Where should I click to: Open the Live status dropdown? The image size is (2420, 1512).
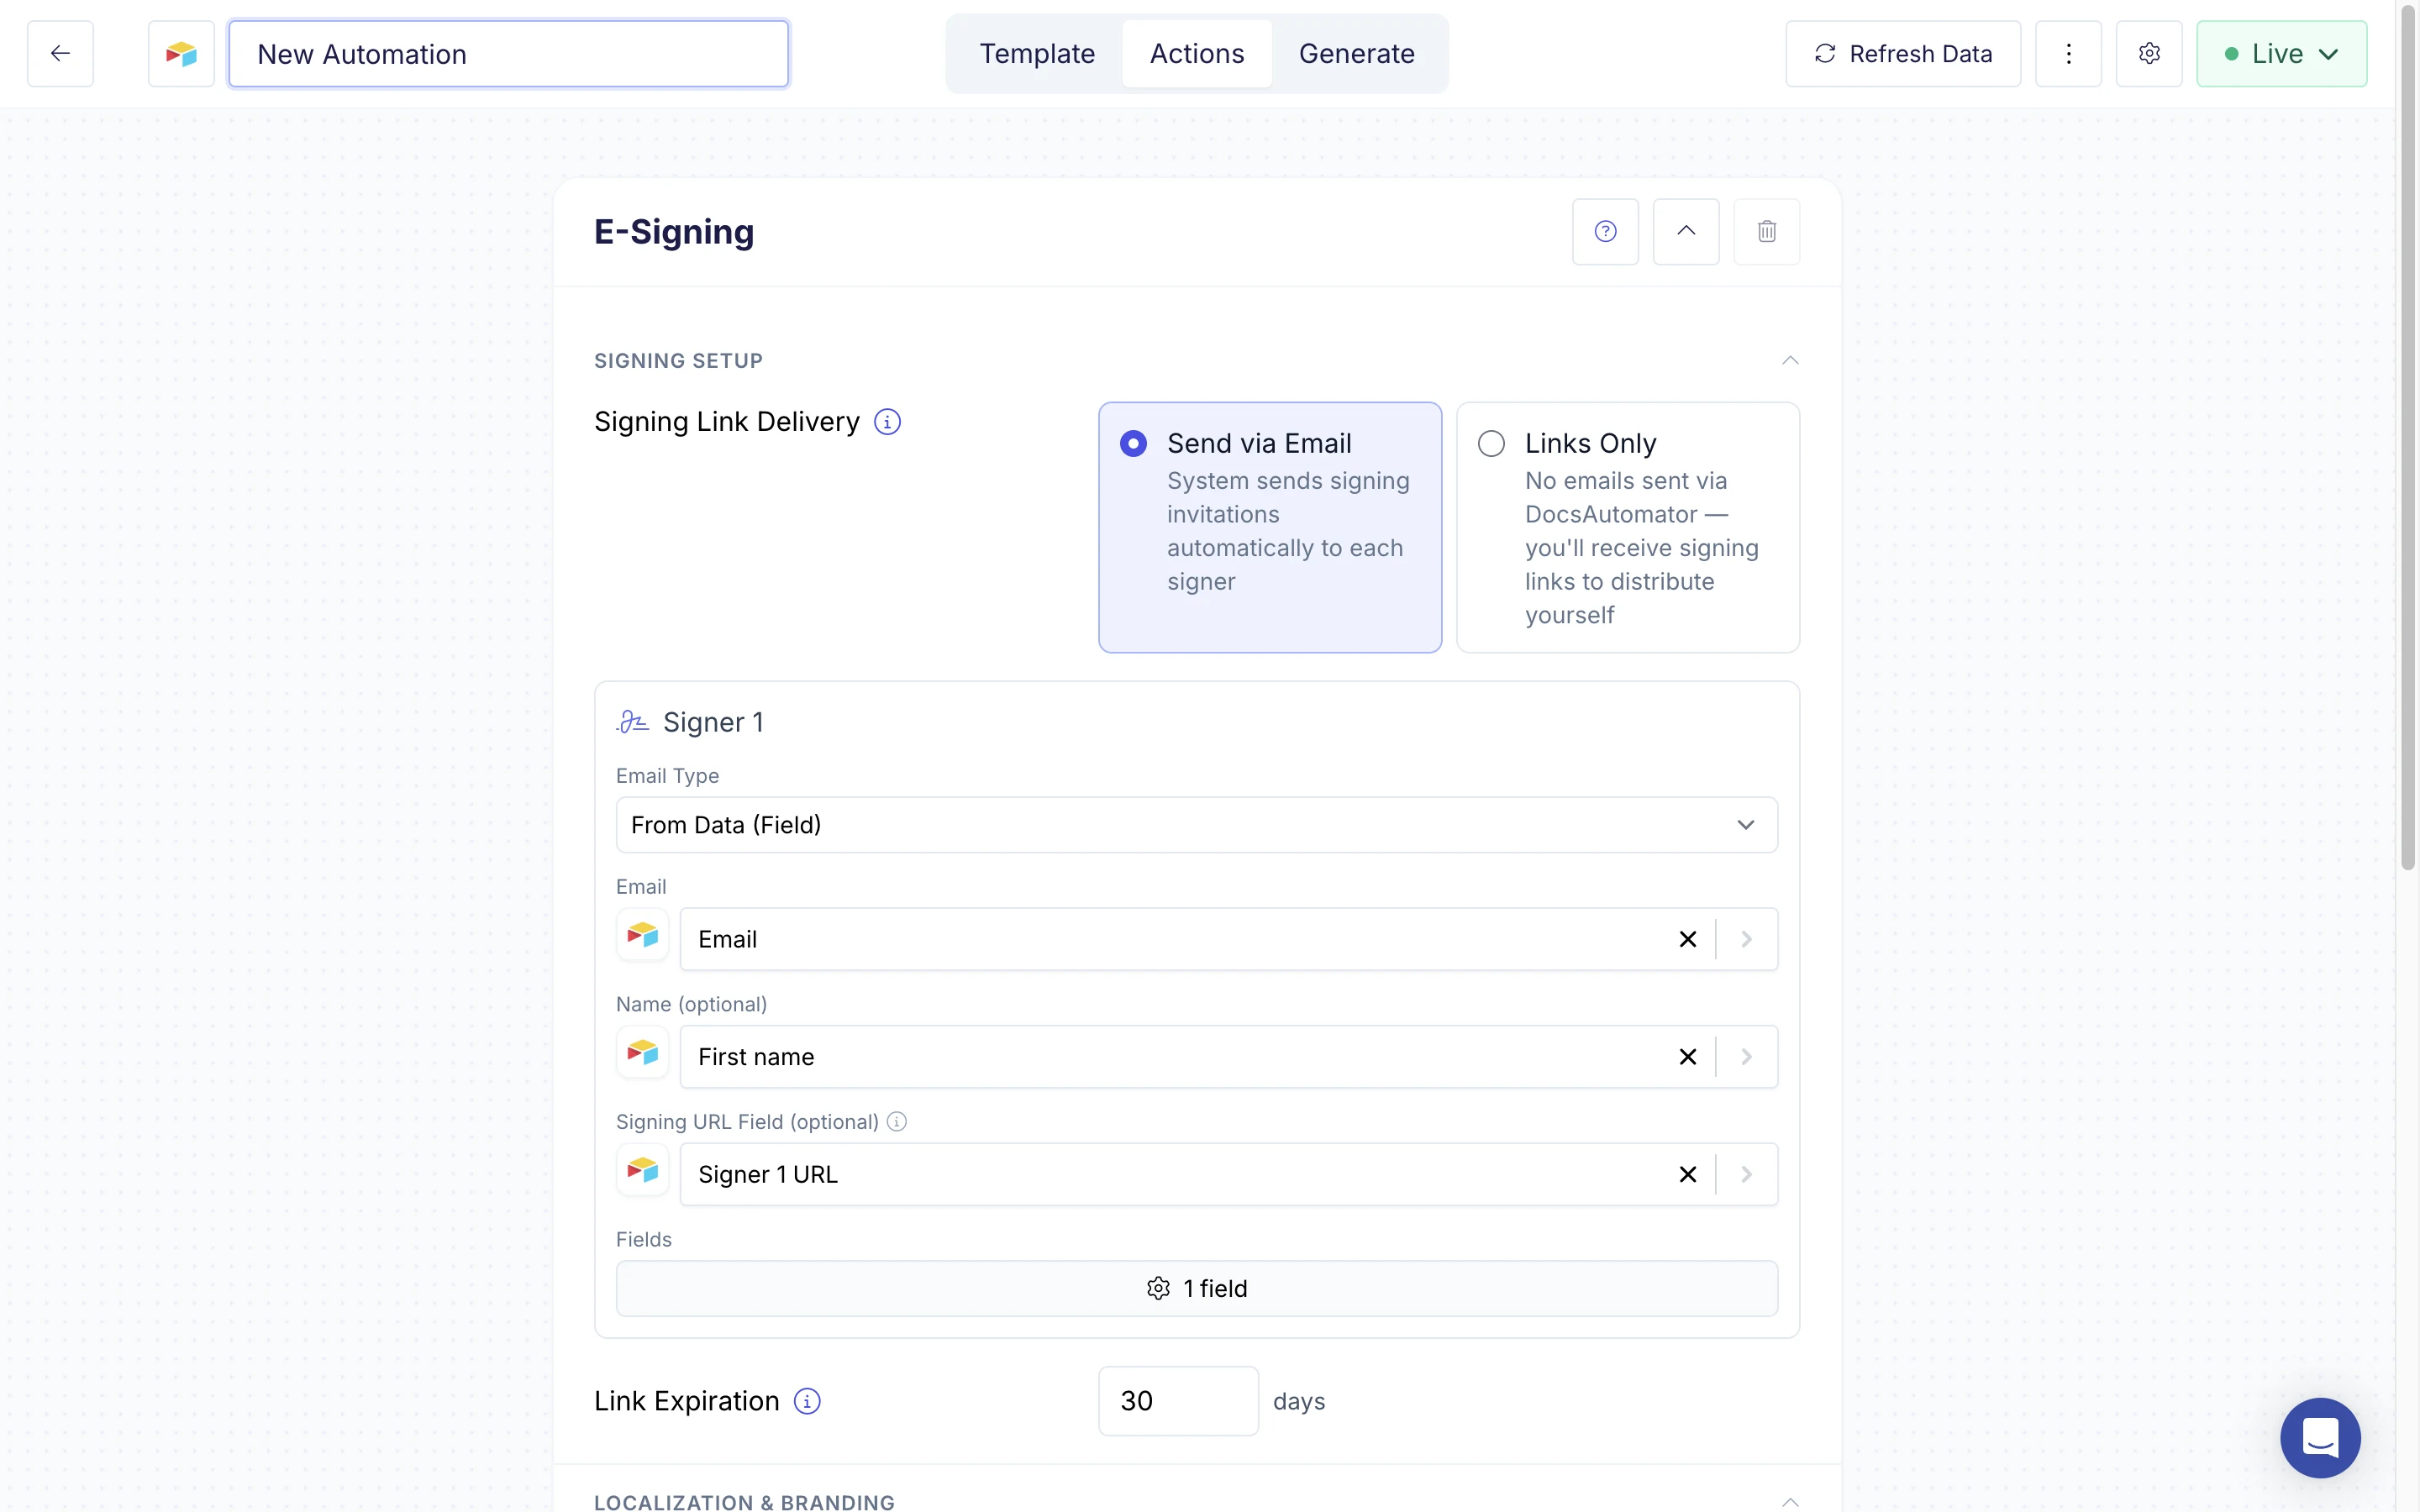click(2281, 54)
